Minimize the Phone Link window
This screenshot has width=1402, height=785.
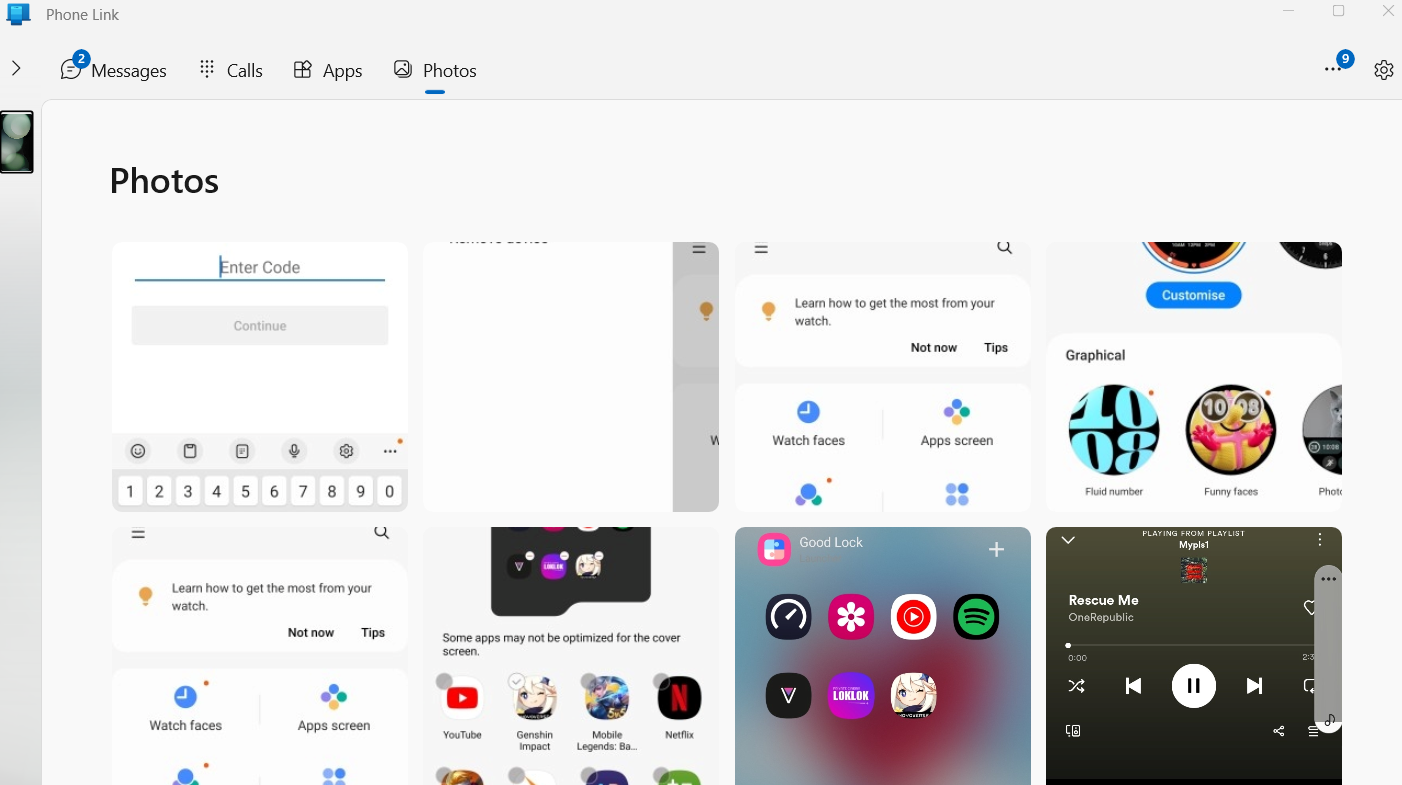pos(1290,11)
